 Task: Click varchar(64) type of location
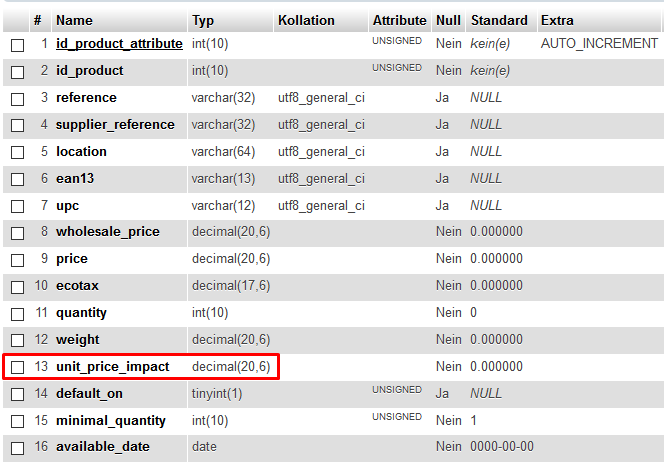223,152
